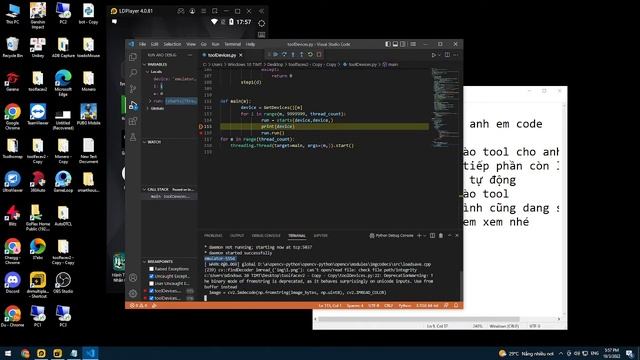640x360 pixels.
Task: Click Step Out in the debug toolbar
Action: point(301,55)
